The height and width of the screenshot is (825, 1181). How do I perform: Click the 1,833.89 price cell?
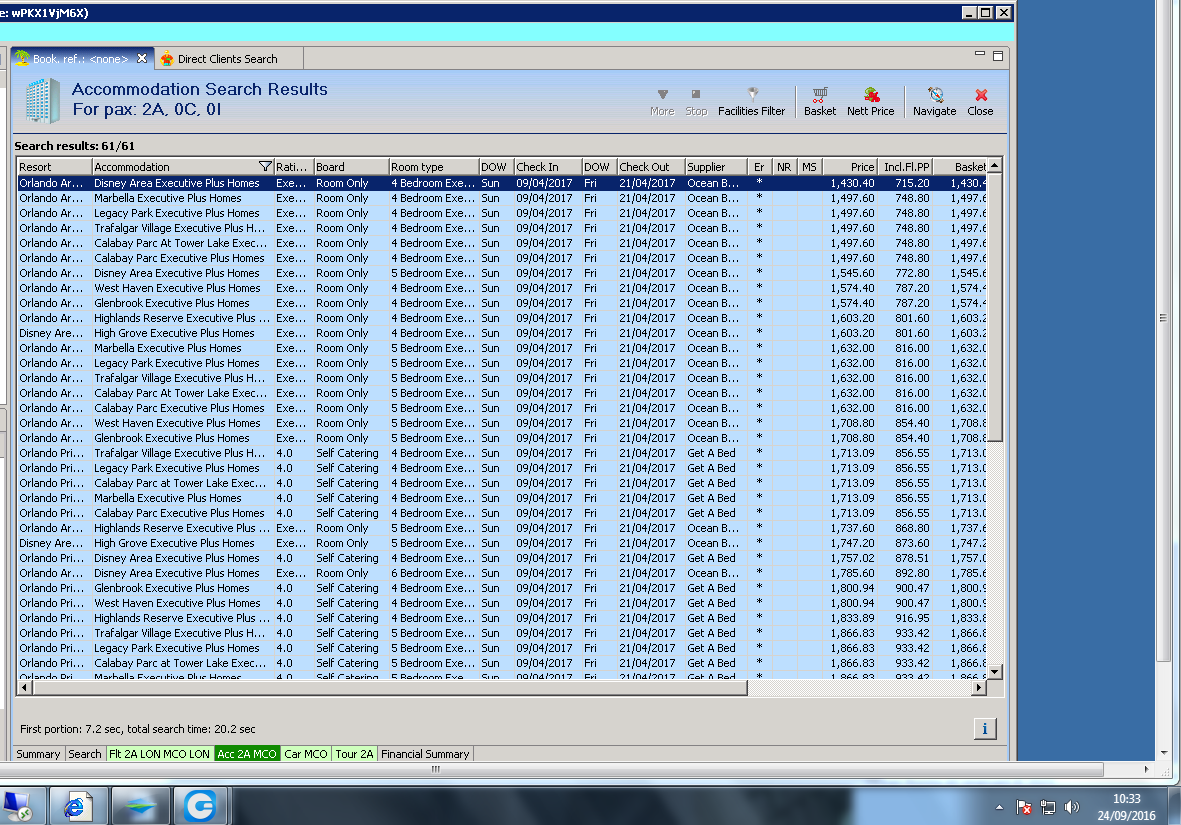click(x=852, y=618)
